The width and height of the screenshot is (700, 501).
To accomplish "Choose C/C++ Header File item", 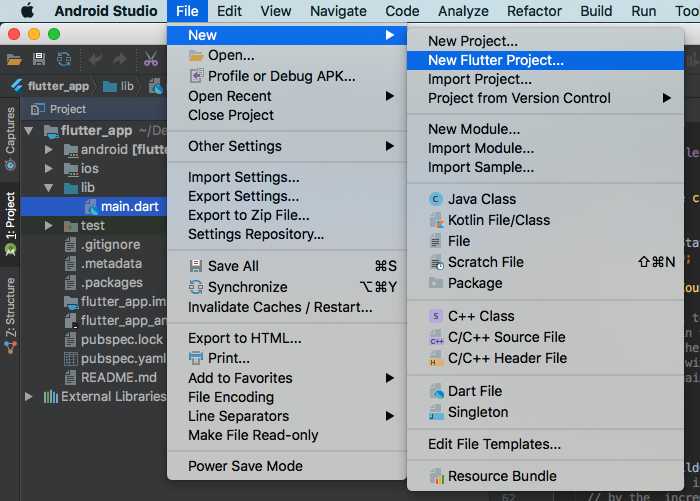I will click(x=545, y=358).
